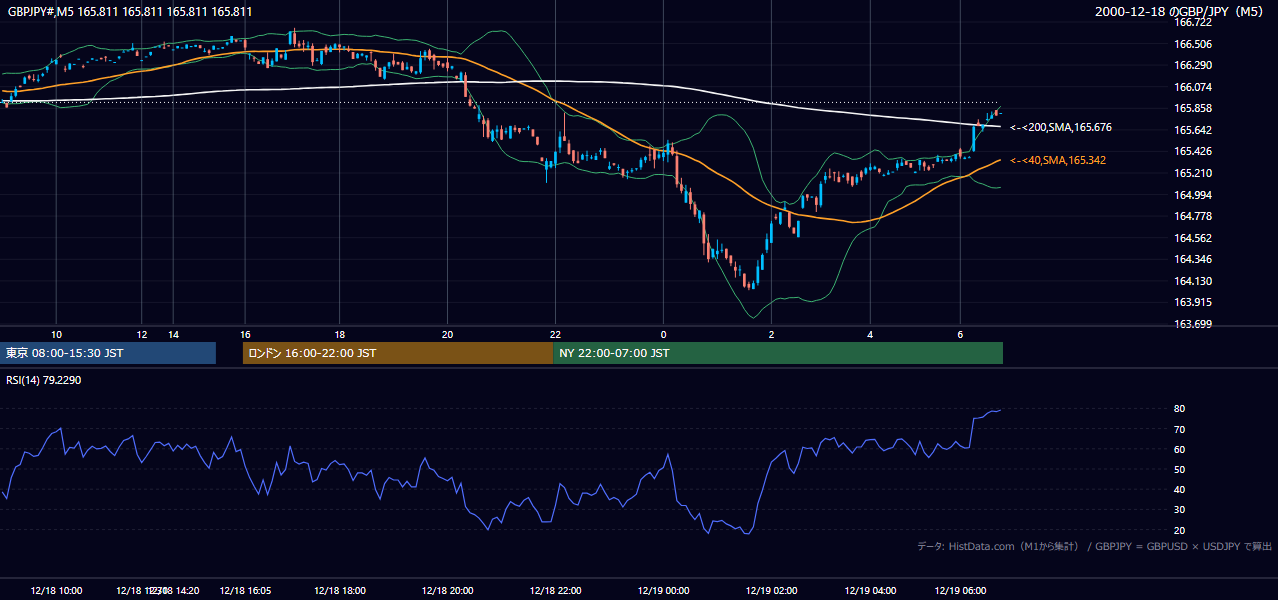Image resolution: width=1278 pixels, height=600 pixels.
Task: Click price axis value 163.699
Action: 1193,324
